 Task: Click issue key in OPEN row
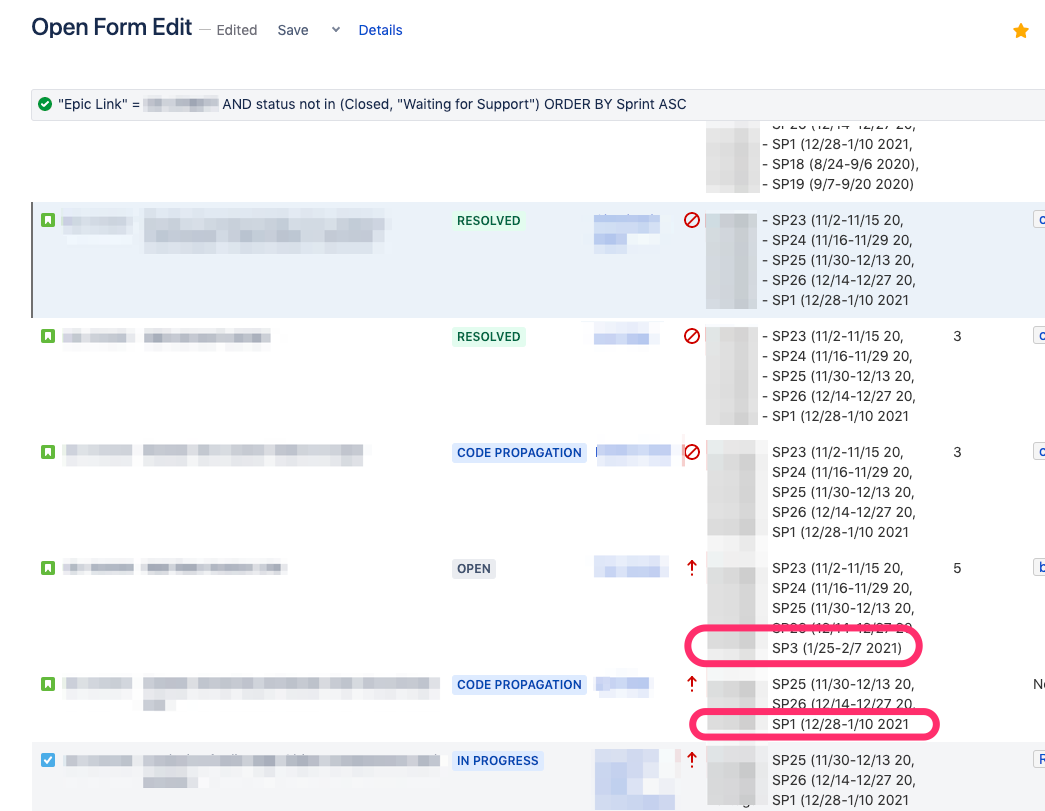pyautogui.click(x=98, y=568)
